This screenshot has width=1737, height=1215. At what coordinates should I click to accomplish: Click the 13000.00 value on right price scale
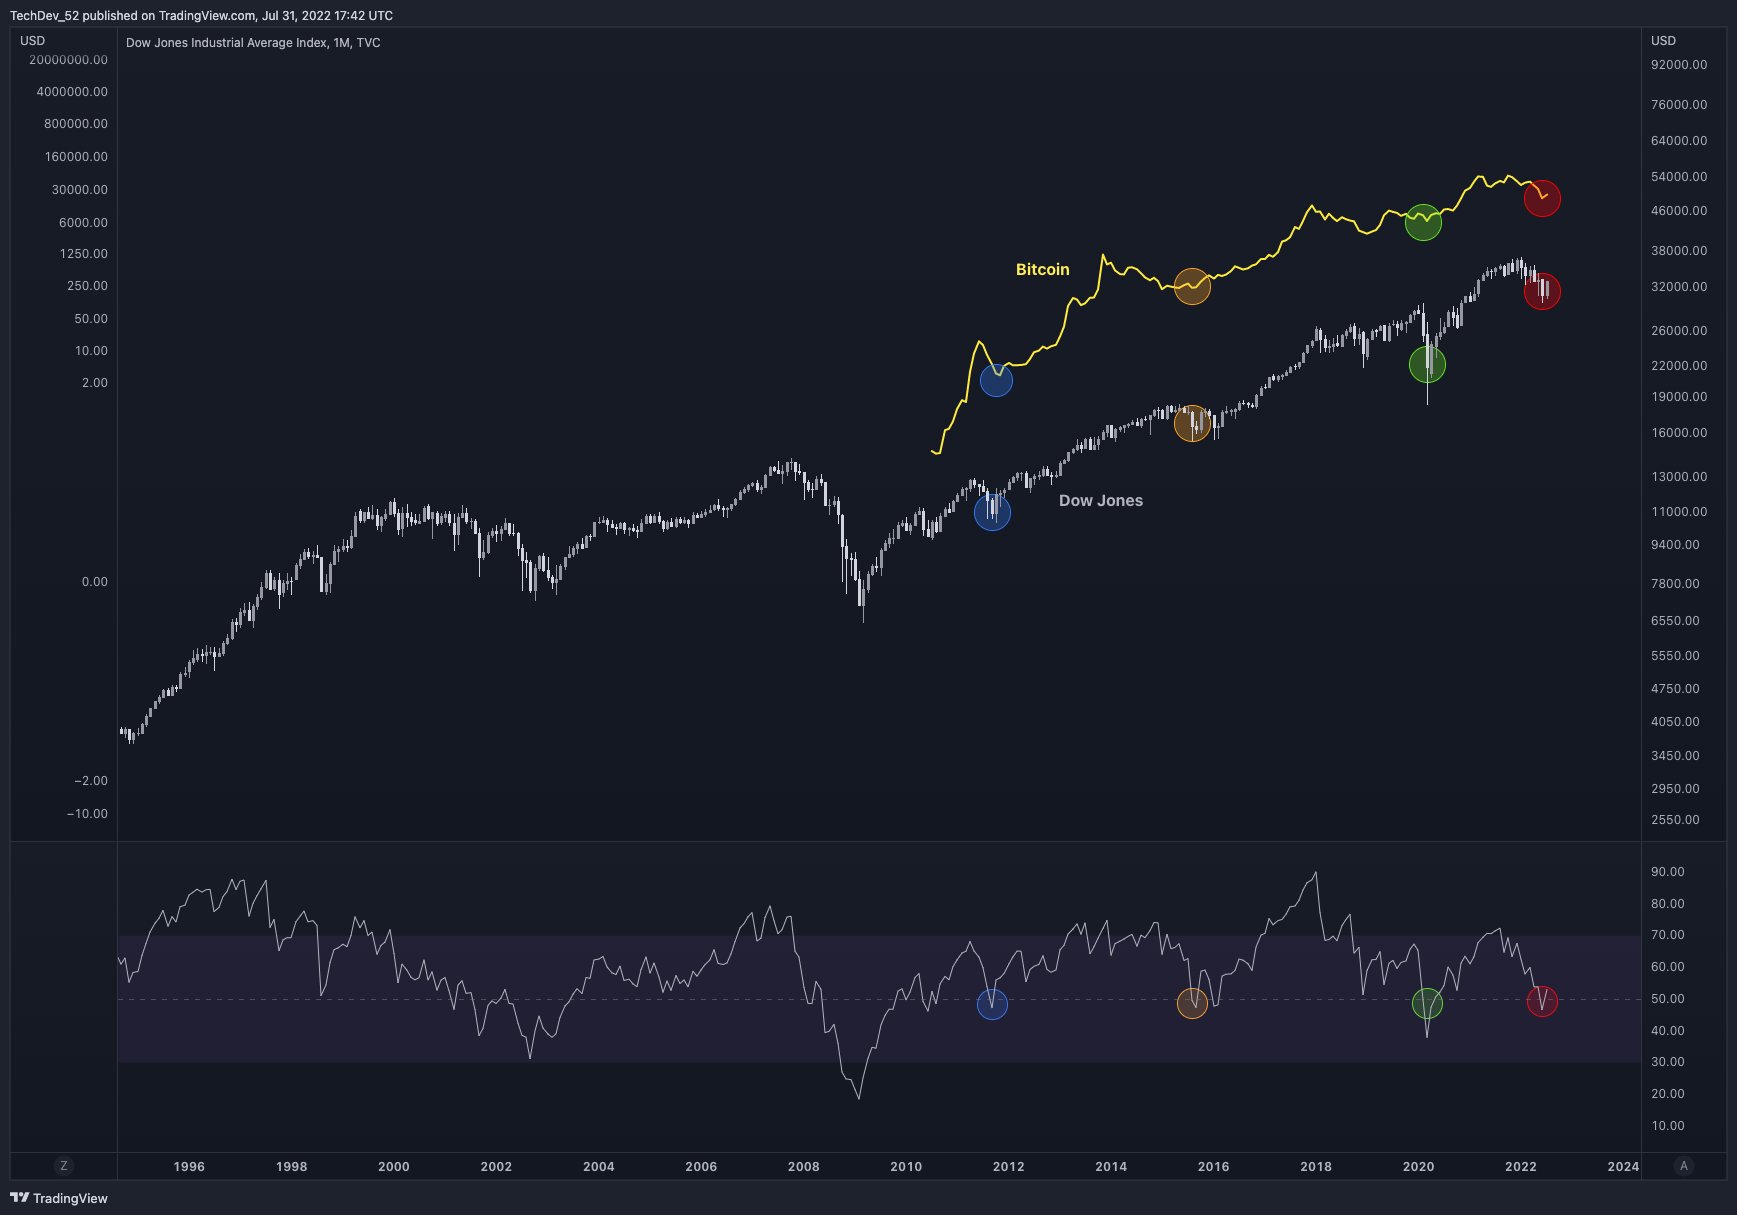1679,477
